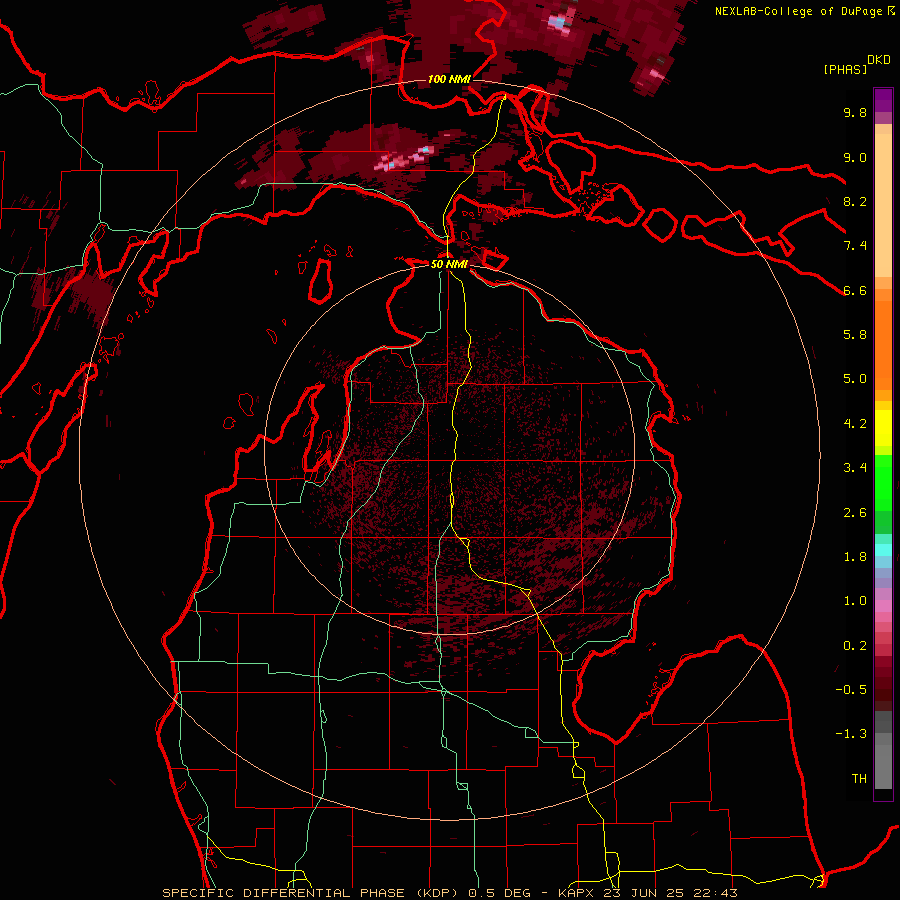Click the KAPX radar station identifier in caption

pyautogui.click(x=577, y=893)
